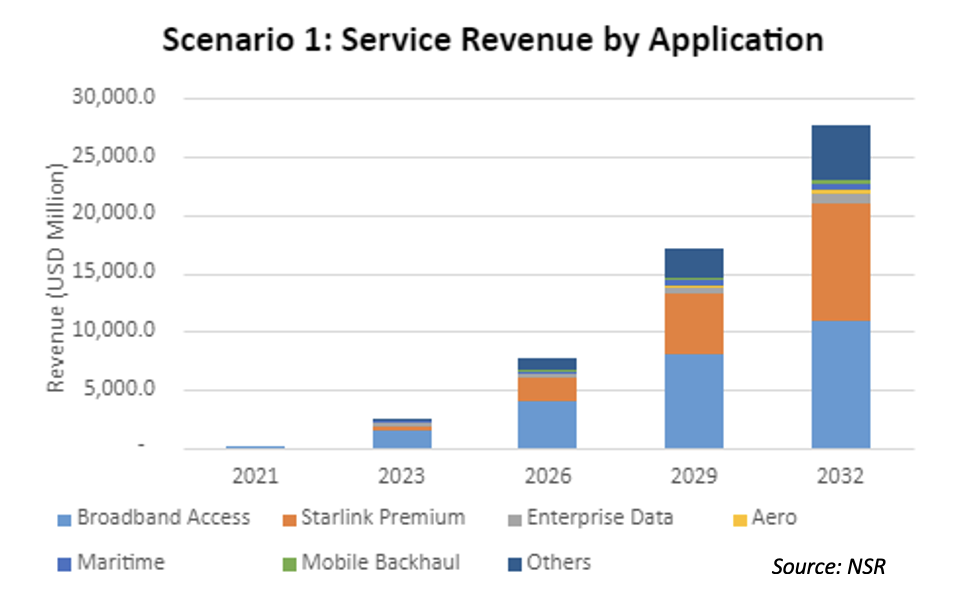Image resolution: width=962 pixels, height=614 pixels.
Task: Select the 'Starlink Premium' legend label
Action: 383,518
